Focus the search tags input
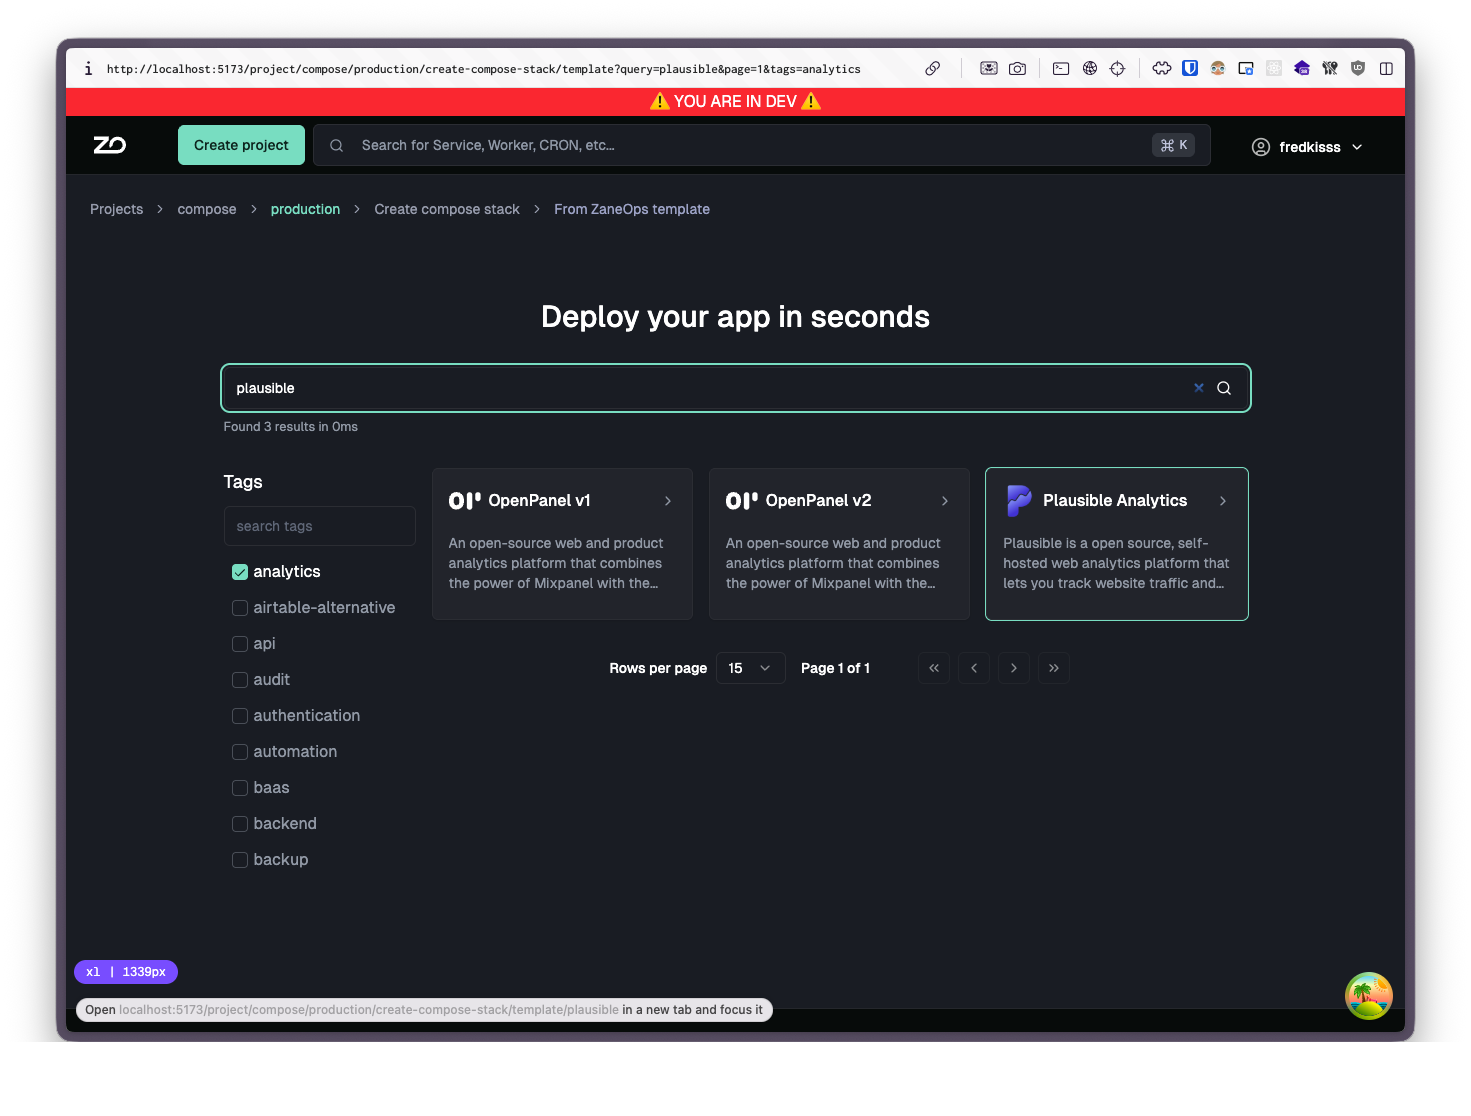Image resolution: width=1471 pixels, height=1116 pixels. [320, 526]
